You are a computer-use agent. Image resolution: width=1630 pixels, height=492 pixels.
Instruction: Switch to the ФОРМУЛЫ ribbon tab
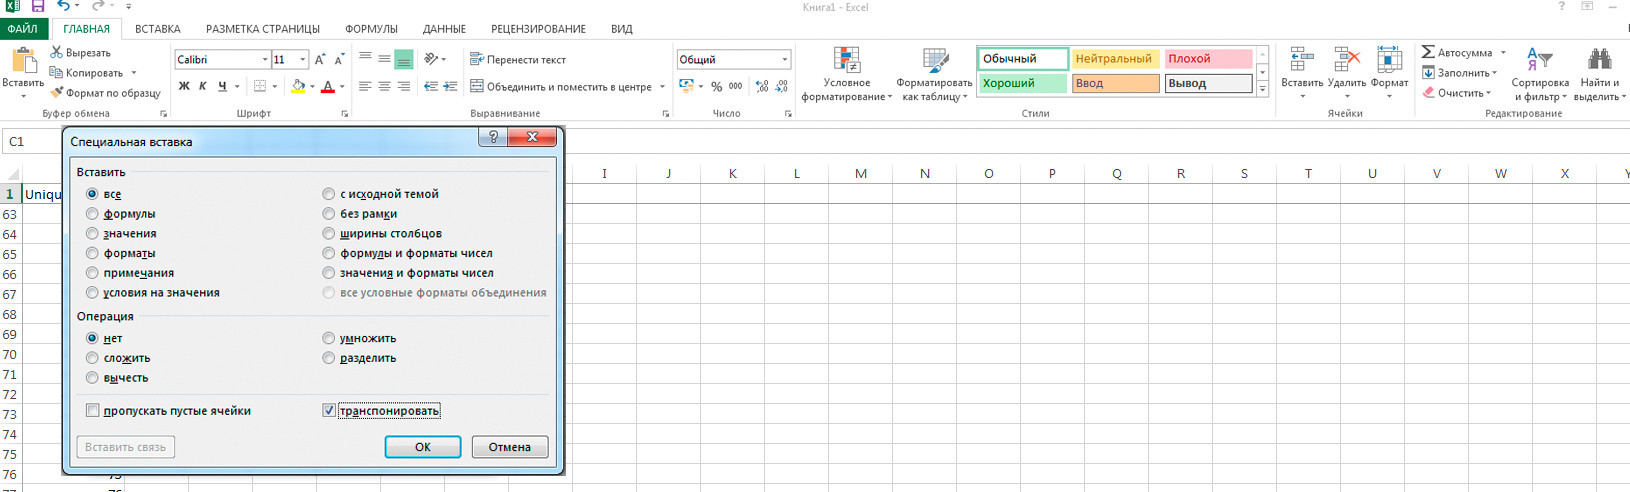click(x=371, y=29)
